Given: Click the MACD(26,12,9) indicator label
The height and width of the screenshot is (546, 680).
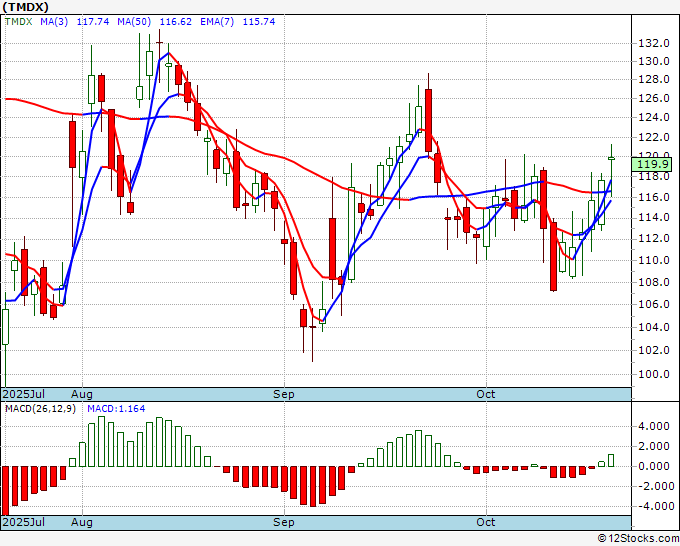Looking at the screenshot, I should coord(40,409).
